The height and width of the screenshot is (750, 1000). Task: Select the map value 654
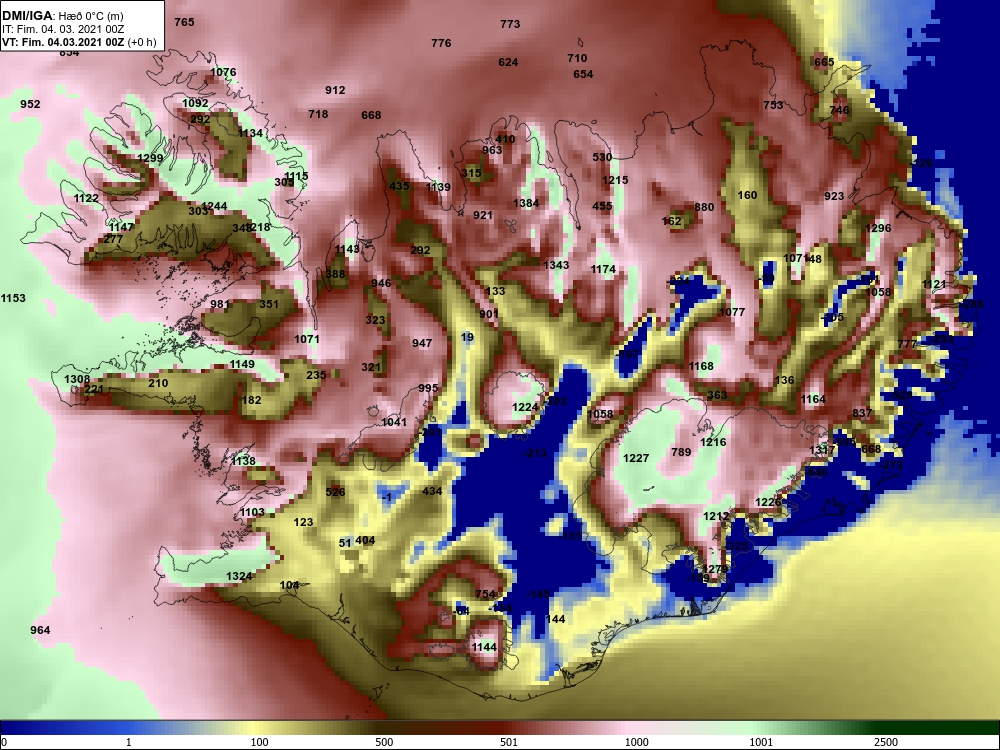tap(583, 73)
